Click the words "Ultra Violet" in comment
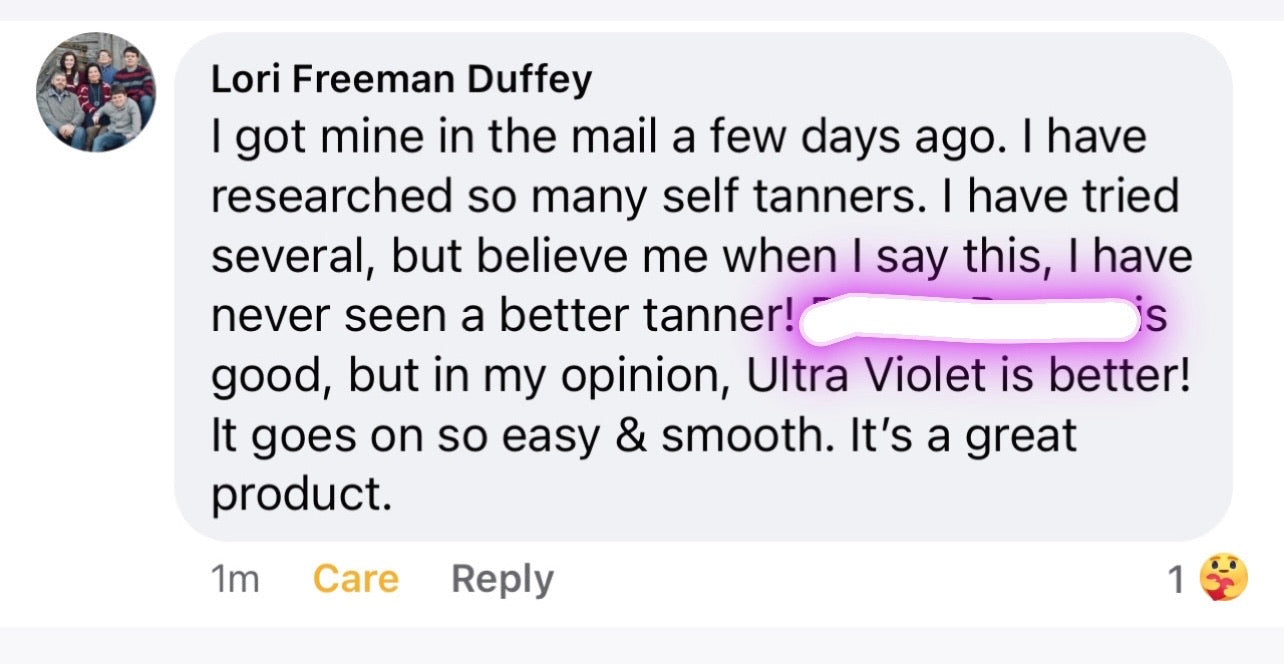 pos(853,377)
